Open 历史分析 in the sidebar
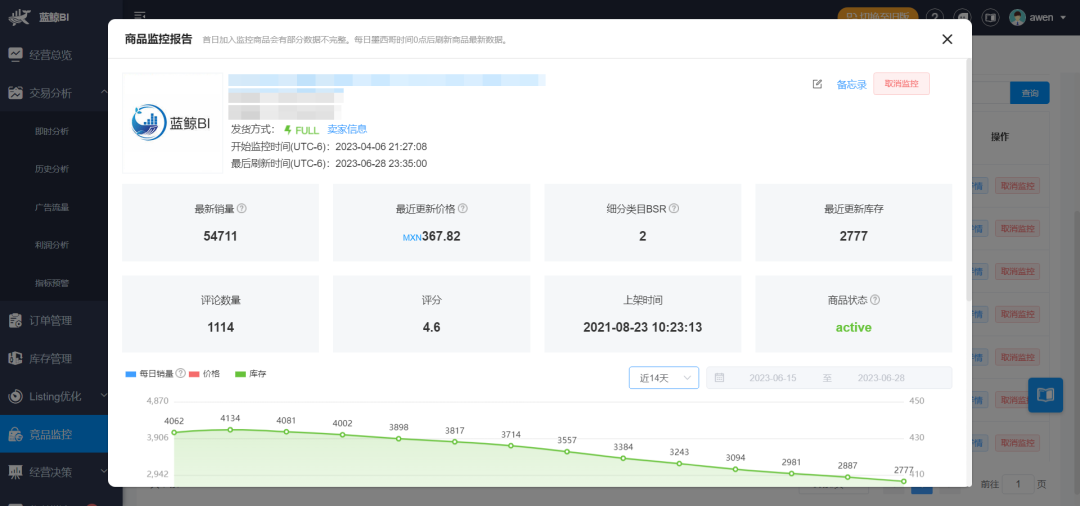This screenshot has height=506, width=1080. (x=52, y=169)
